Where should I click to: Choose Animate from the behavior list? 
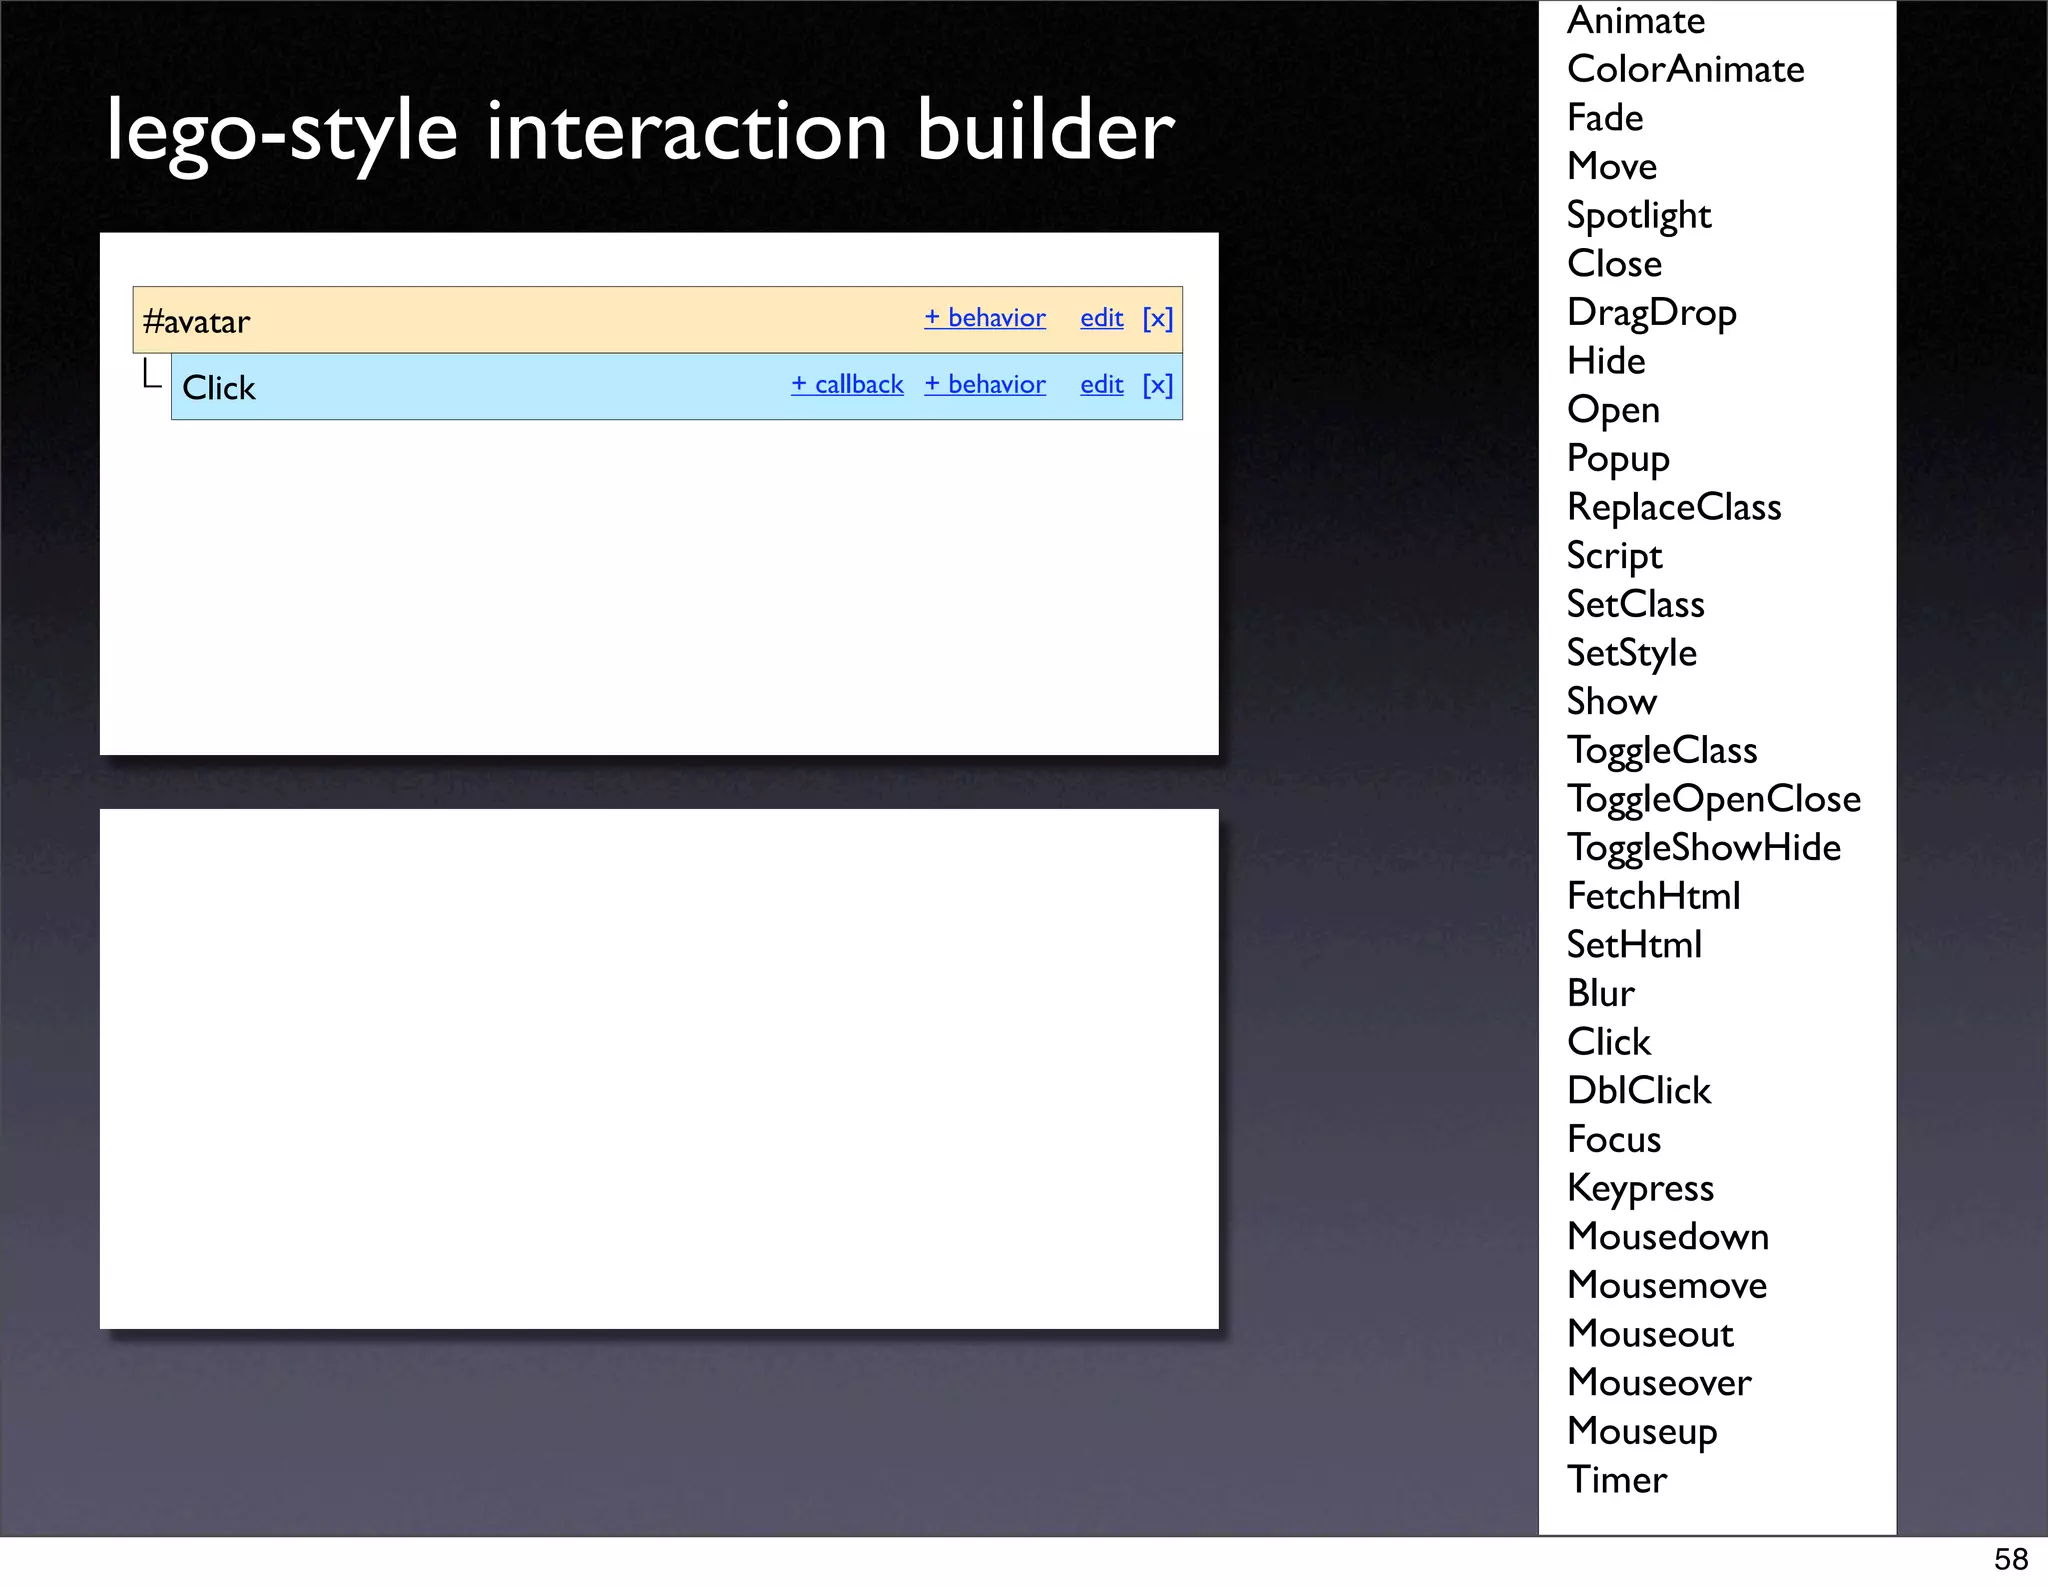pos(1636,20)
